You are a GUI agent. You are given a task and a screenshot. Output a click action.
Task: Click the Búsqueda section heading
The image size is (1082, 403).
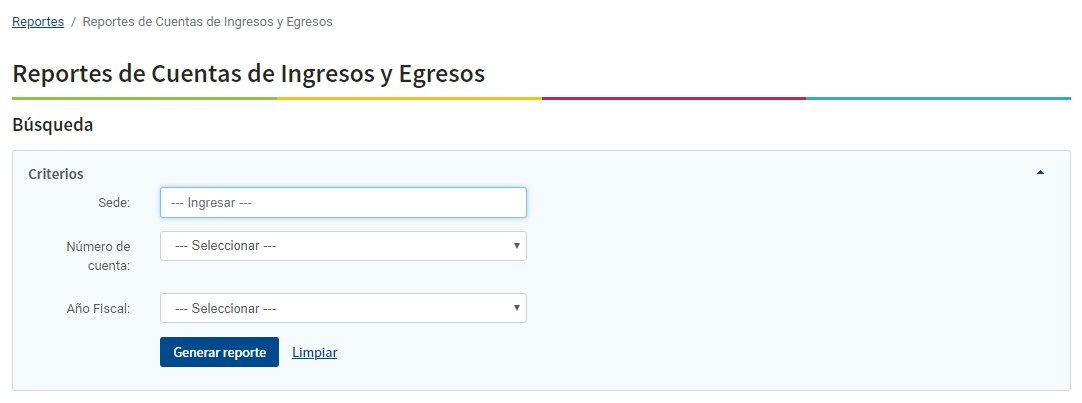(x=52, y=125)
